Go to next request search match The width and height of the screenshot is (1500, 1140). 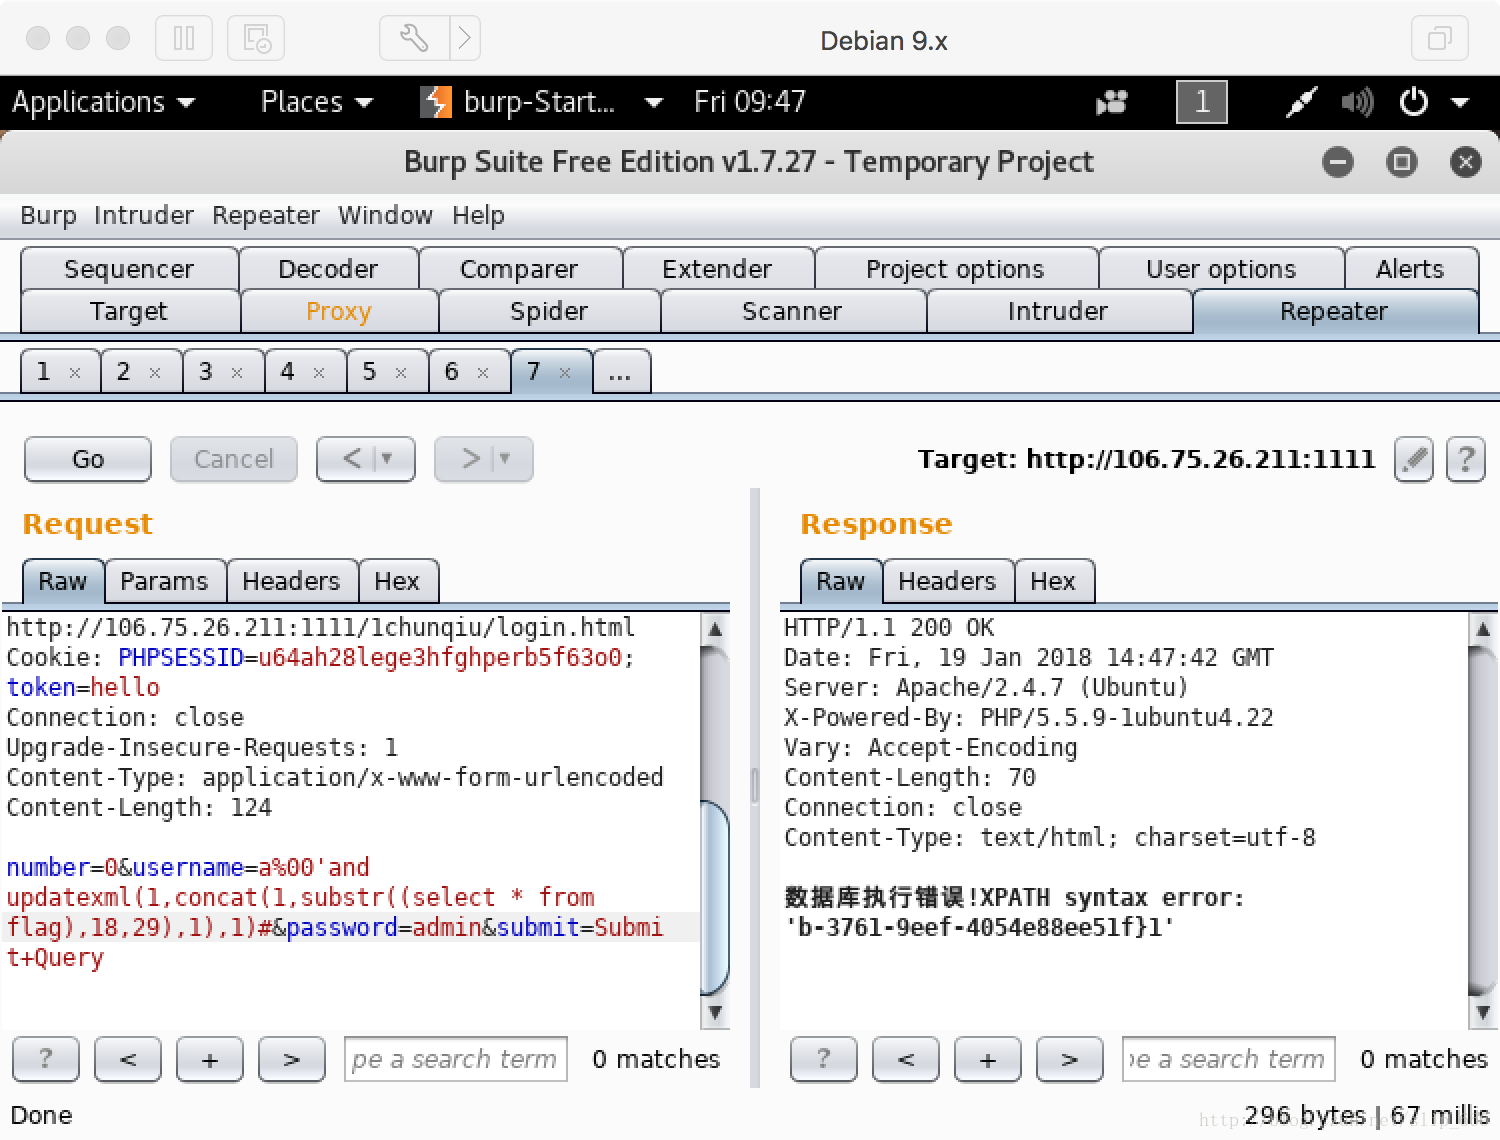tap(292, 1059)
